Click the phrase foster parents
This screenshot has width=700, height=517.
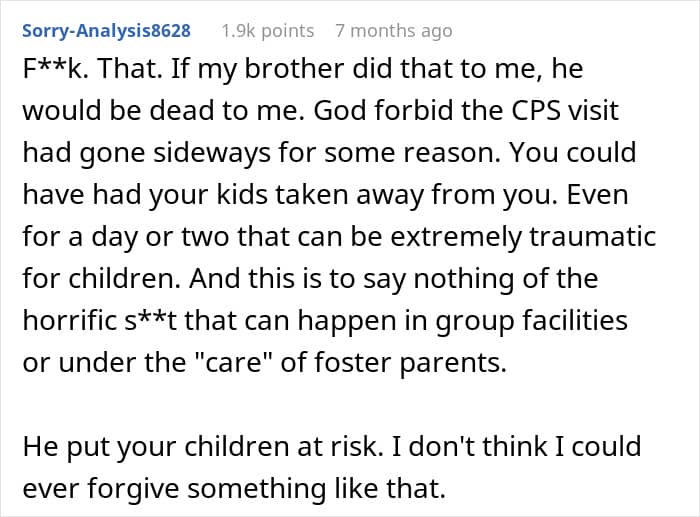point(410,363)
